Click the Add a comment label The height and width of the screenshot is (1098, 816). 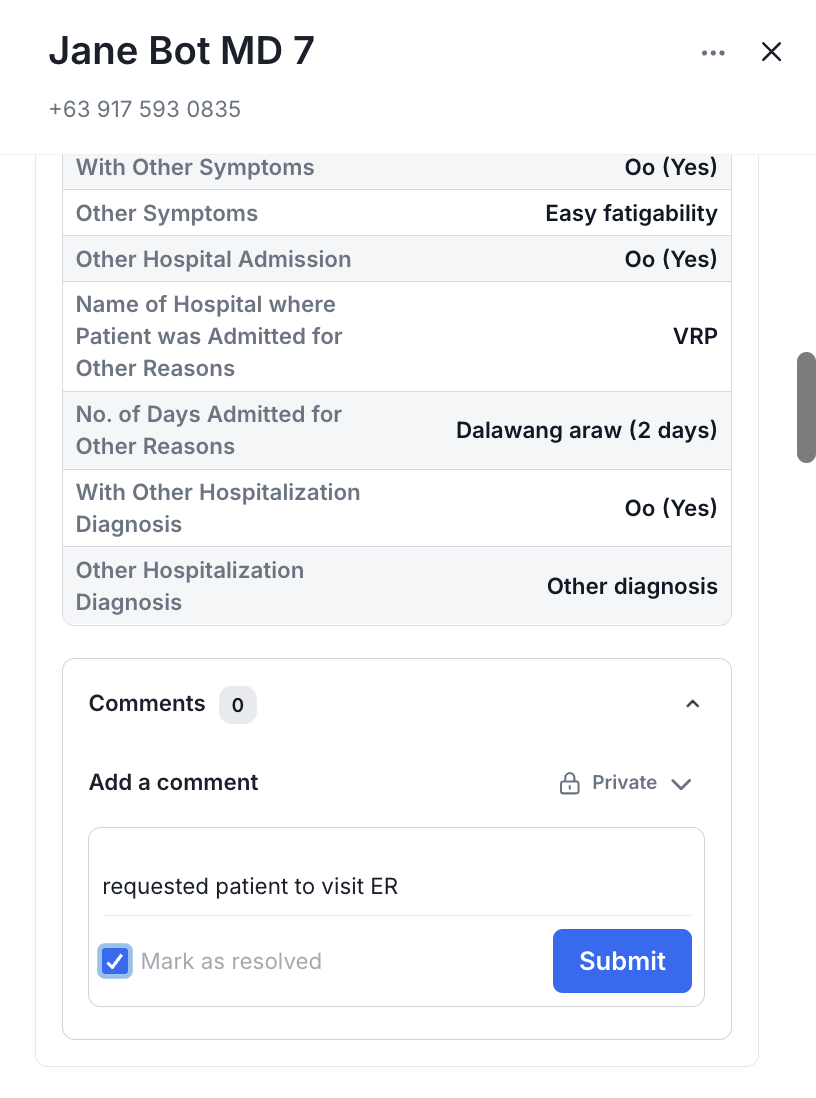tap(173, 783)
